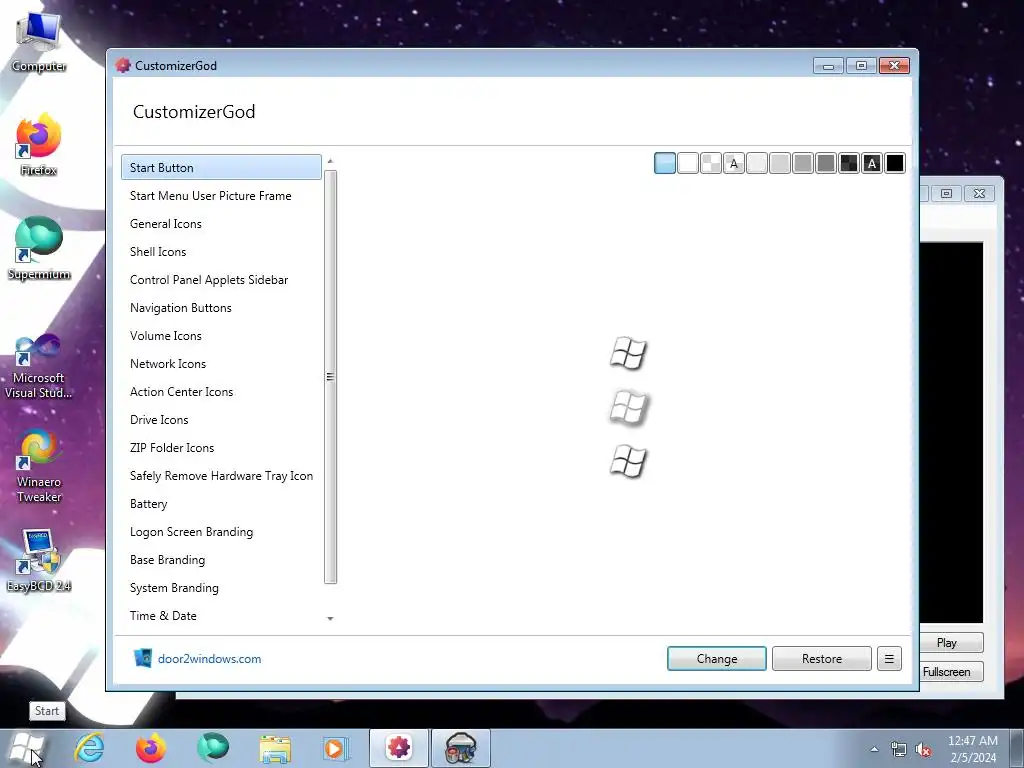Select the Computer desktop icon
The image size is (1024, 768).
click(39, 42)
